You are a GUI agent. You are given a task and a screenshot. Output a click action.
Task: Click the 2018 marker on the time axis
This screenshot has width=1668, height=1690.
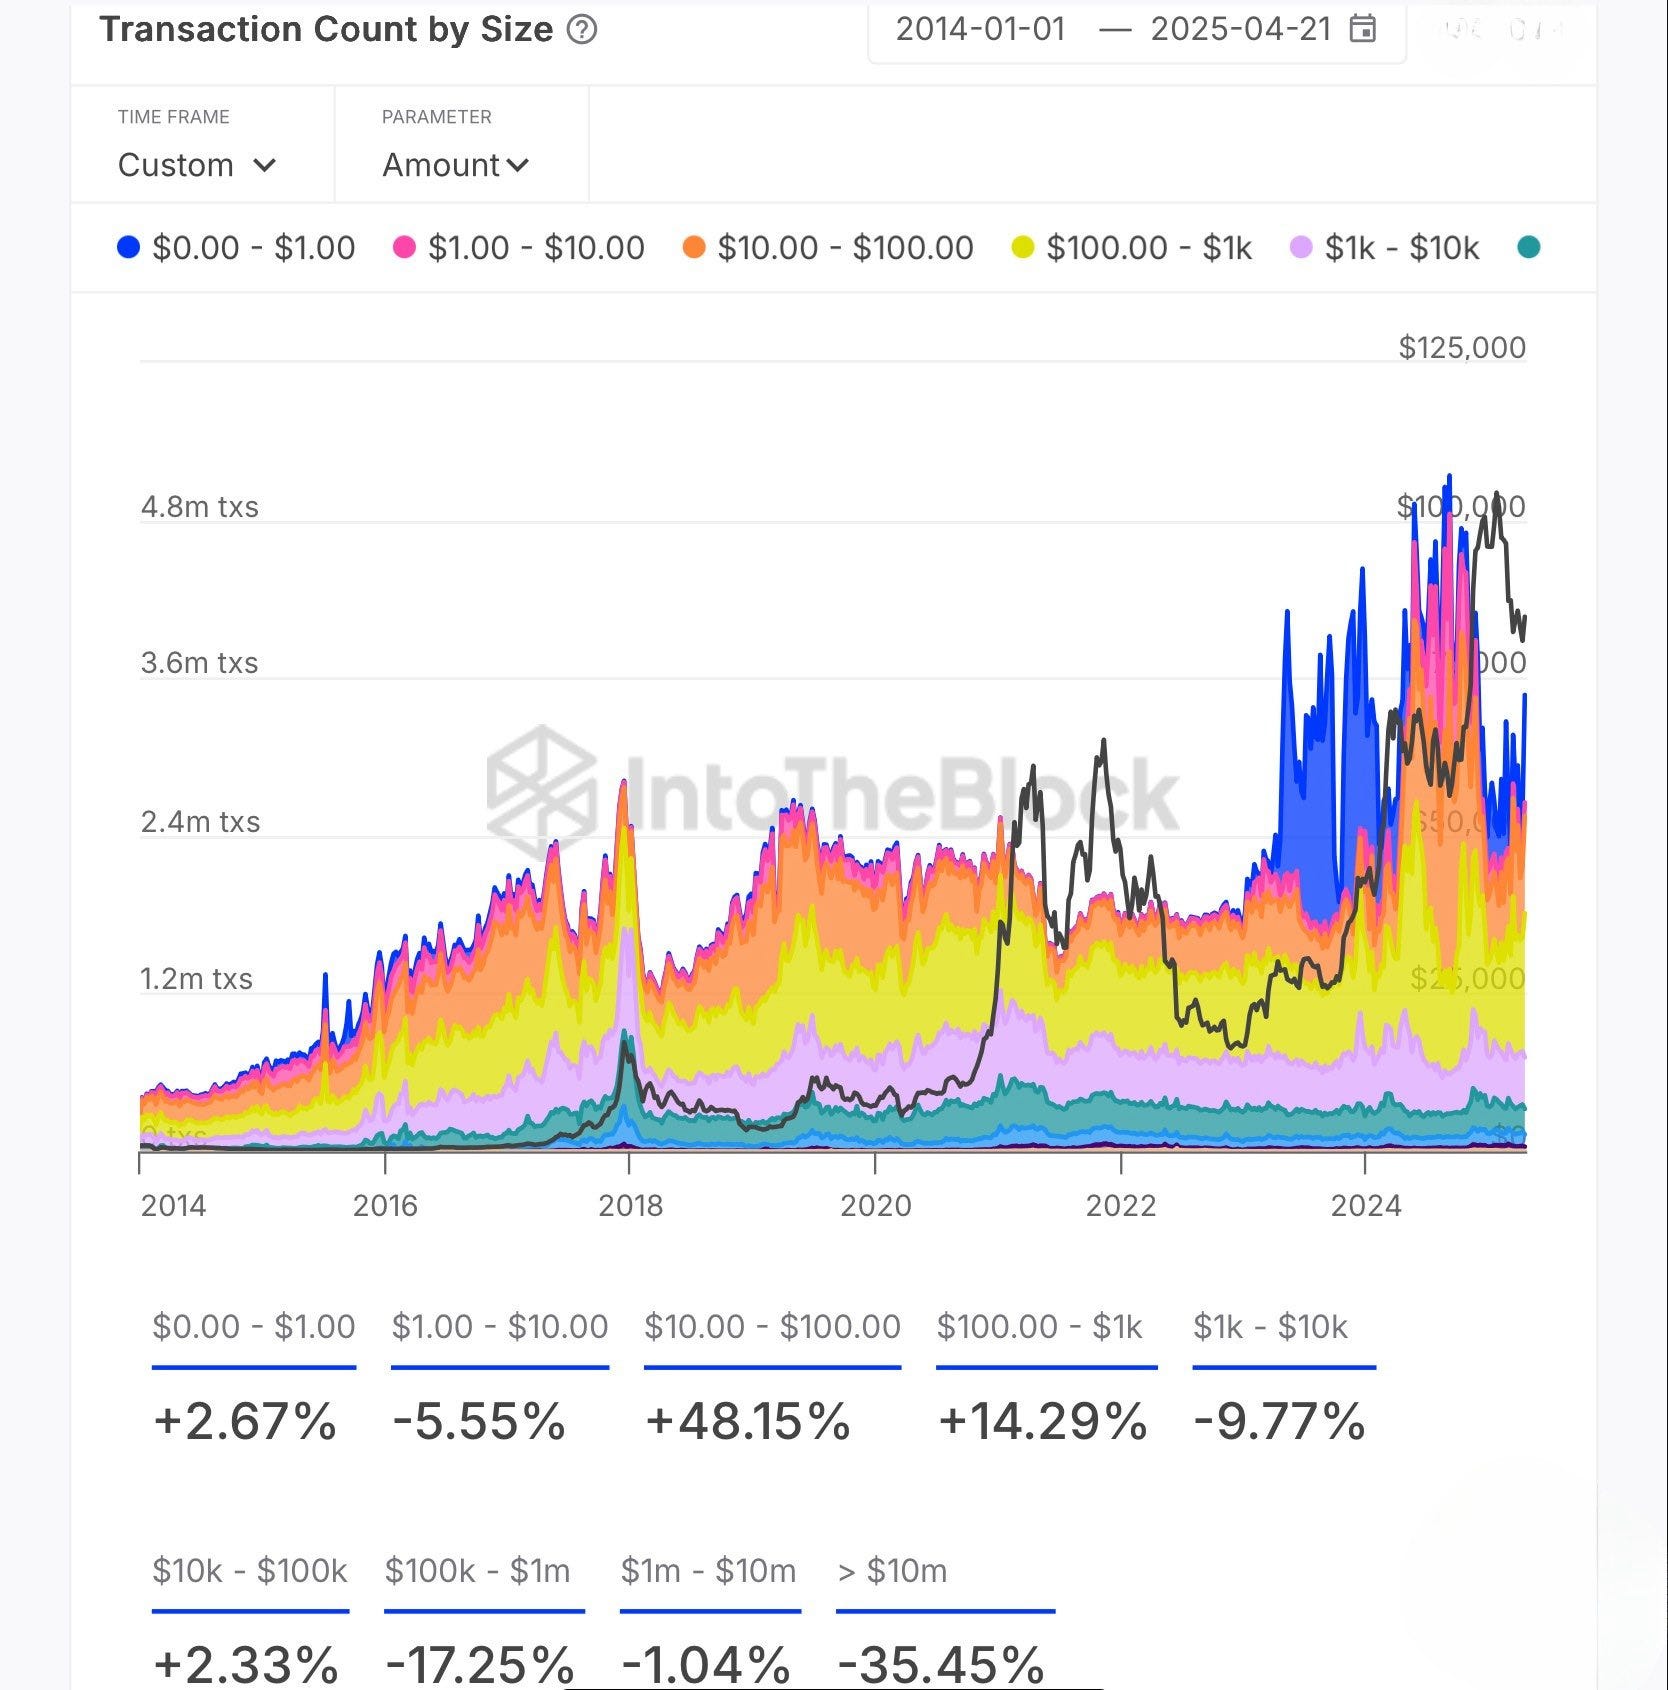(x=630, y=1205)
